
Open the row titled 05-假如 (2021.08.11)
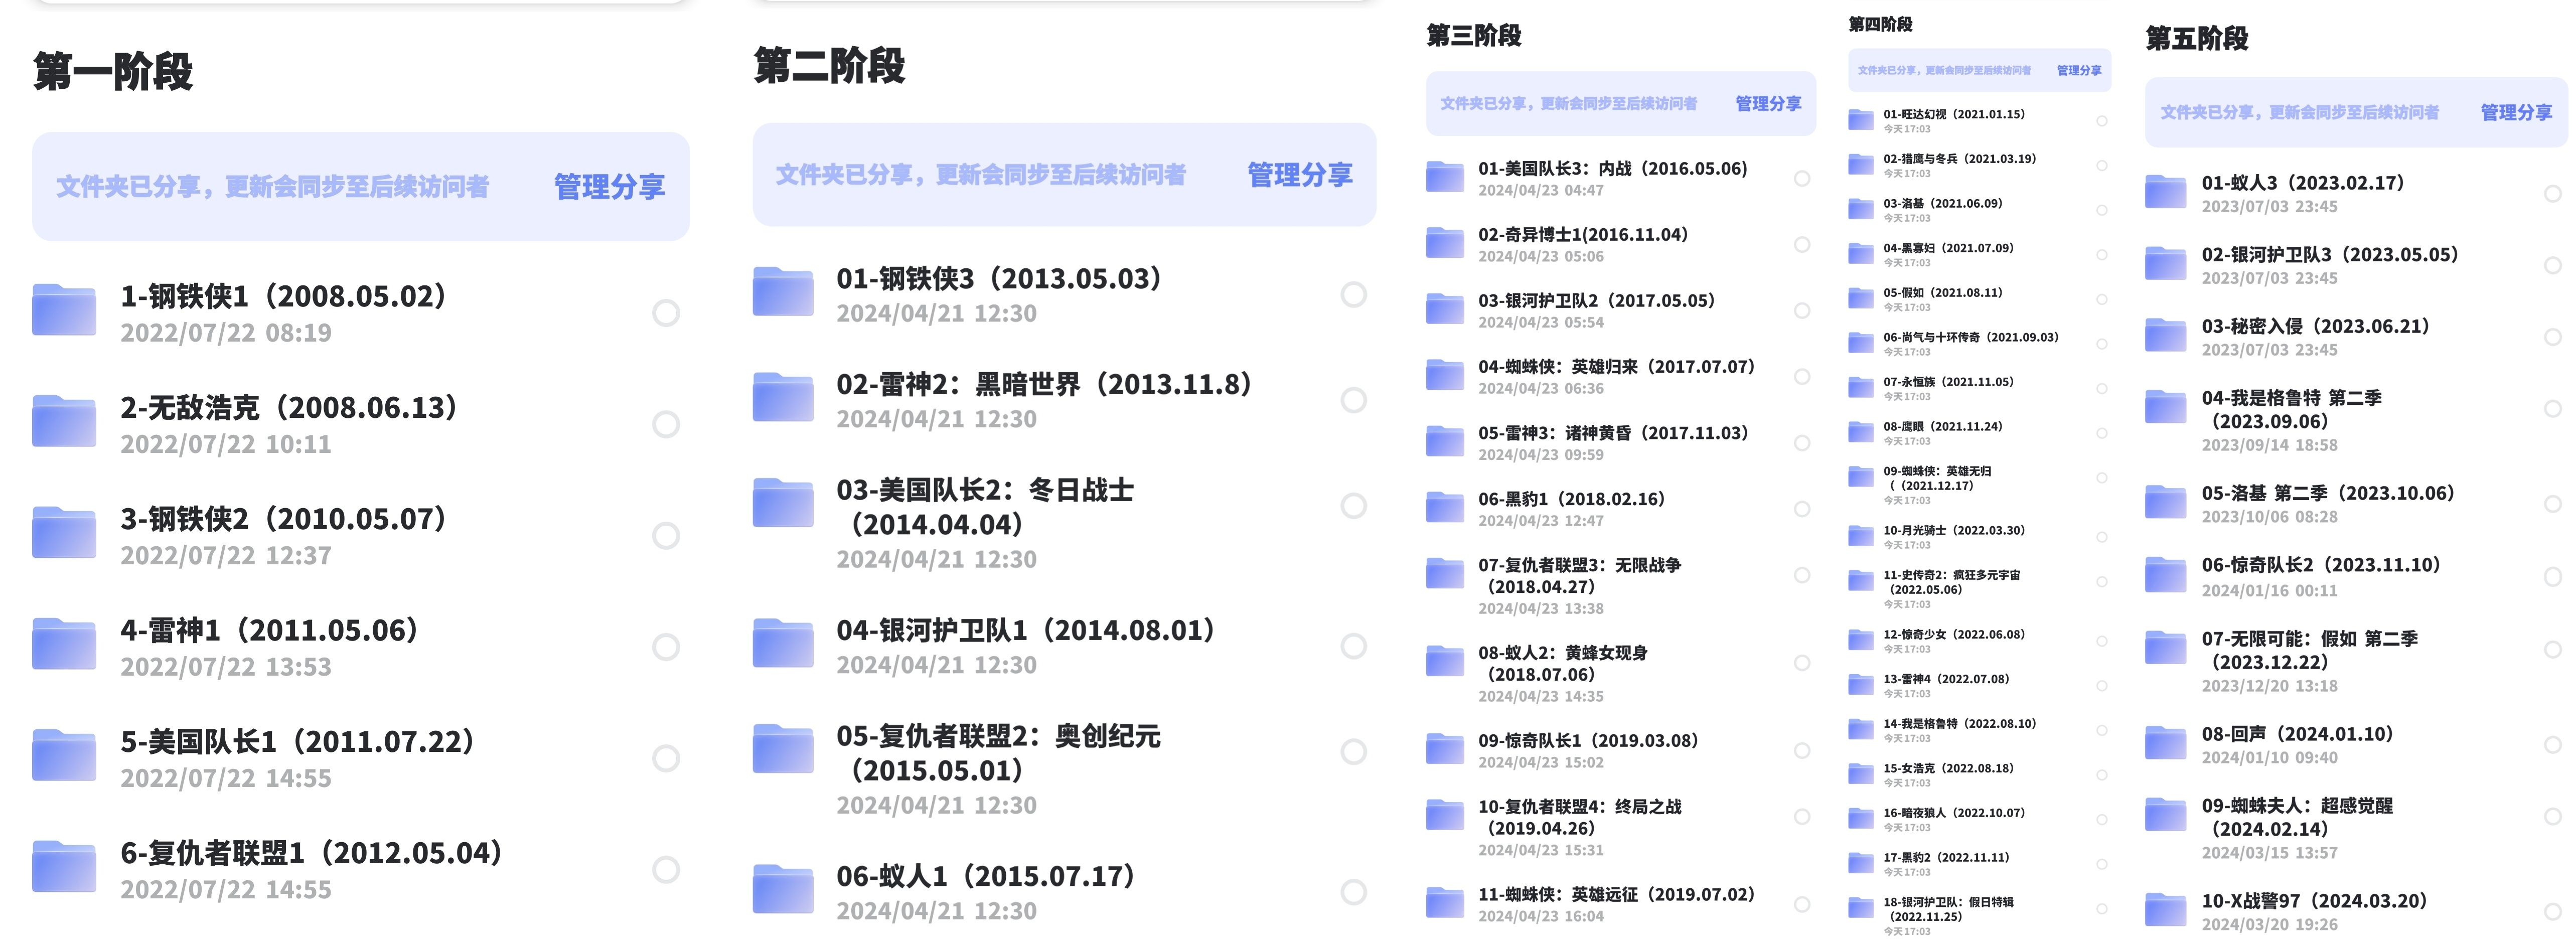tap(1979, 299)
